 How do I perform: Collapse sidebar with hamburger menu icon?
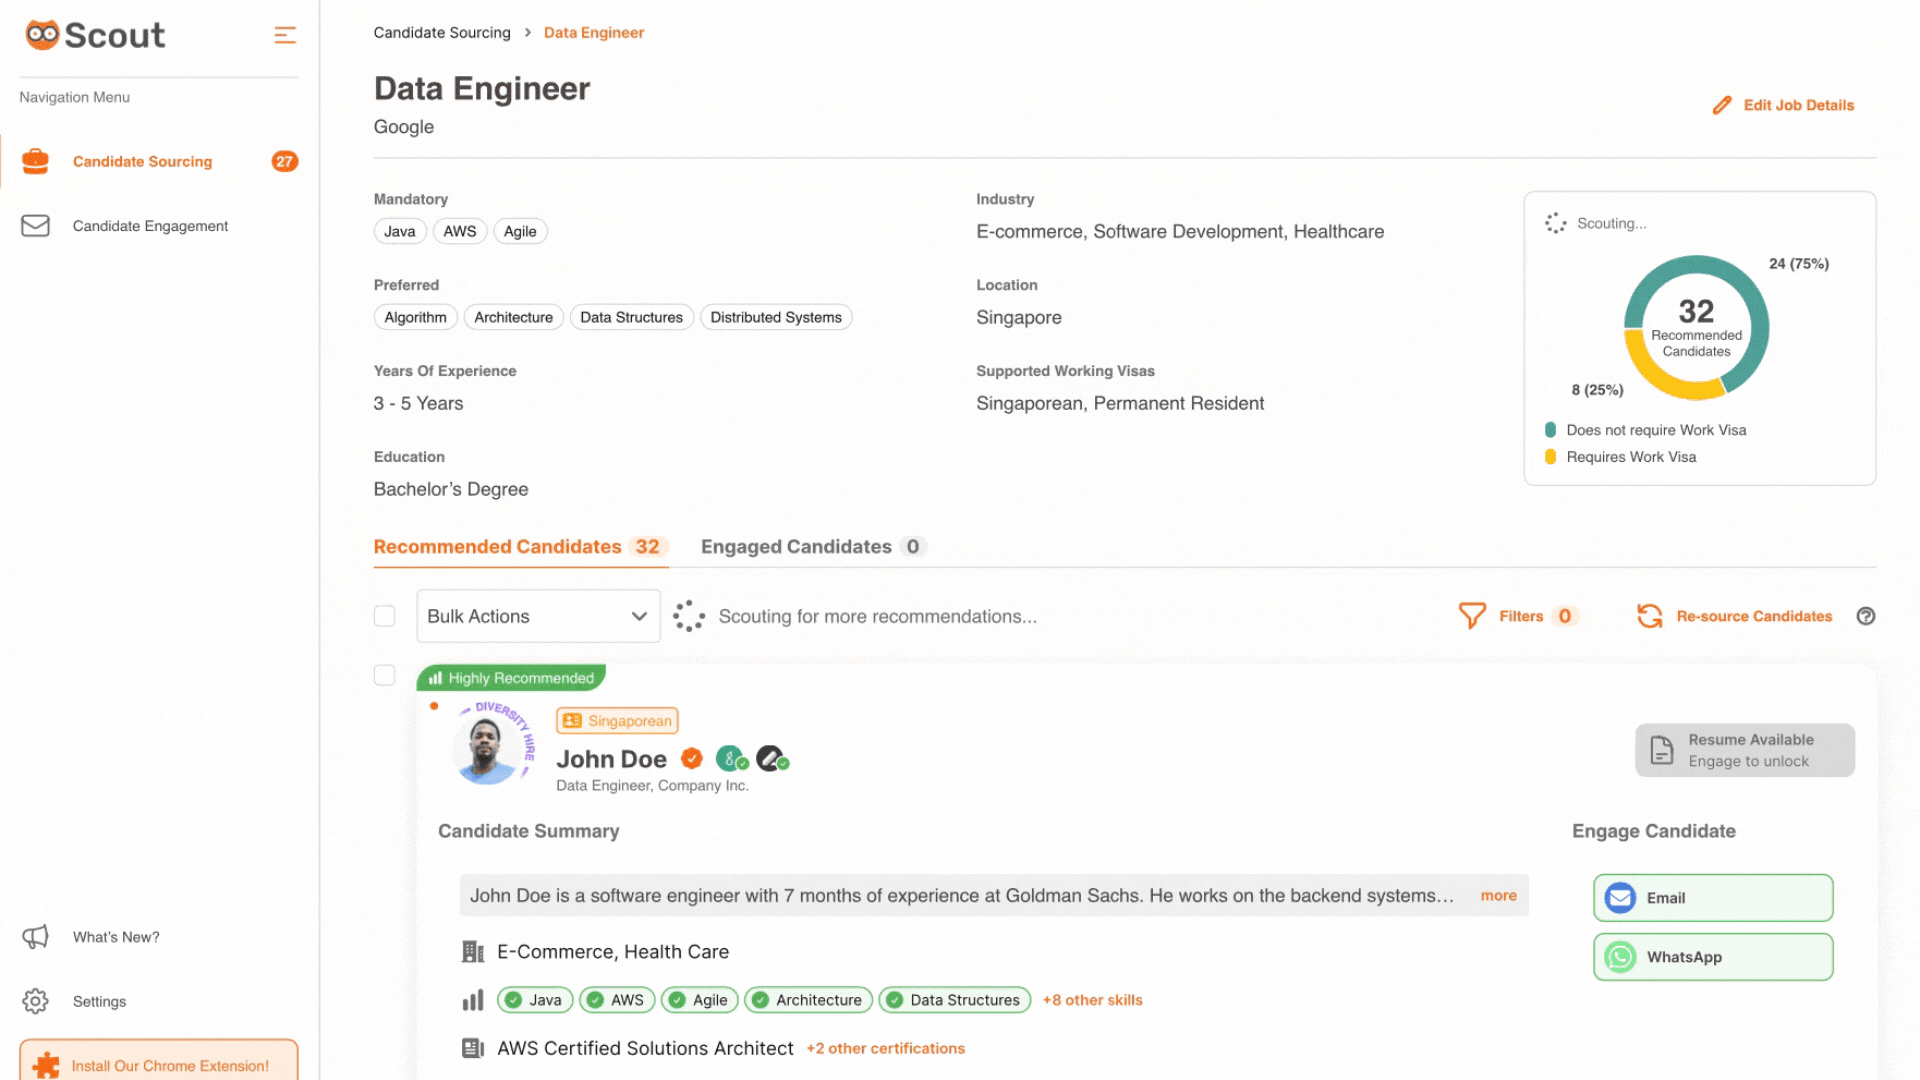(x=285, y=35)
